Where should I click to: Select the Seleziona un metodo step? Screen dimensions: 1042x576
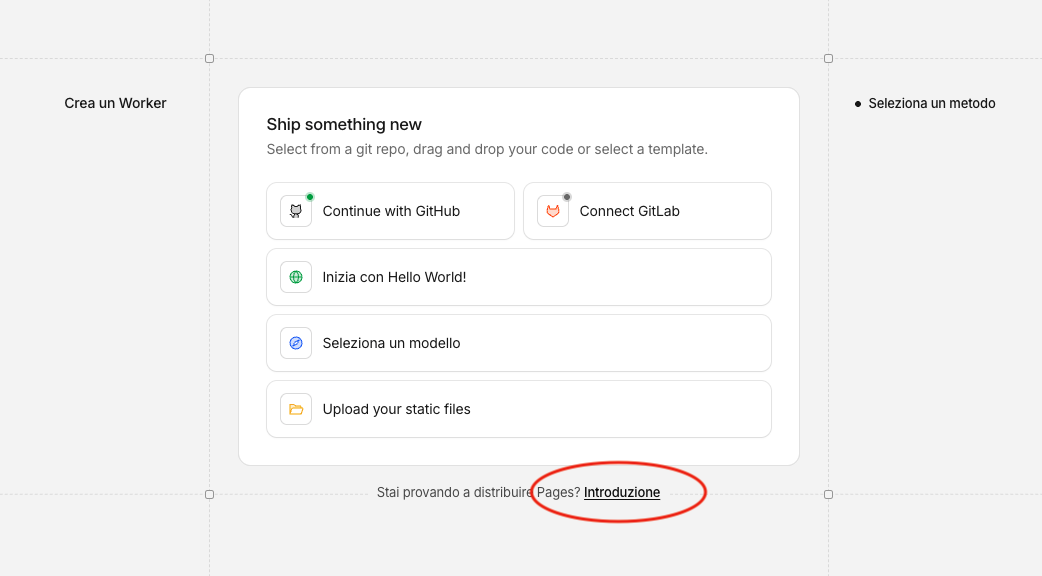(931, 103)
